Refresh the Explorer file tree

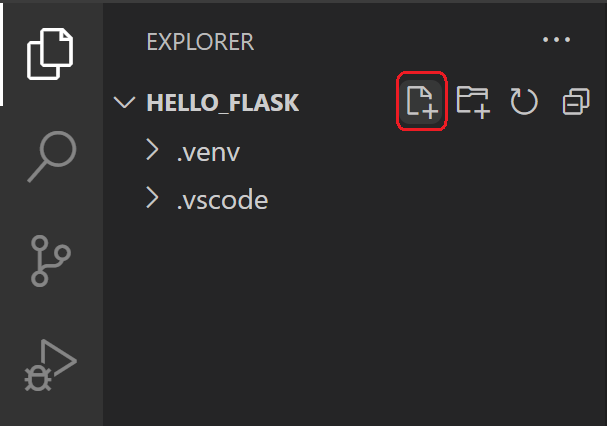(x=524, y=101)
